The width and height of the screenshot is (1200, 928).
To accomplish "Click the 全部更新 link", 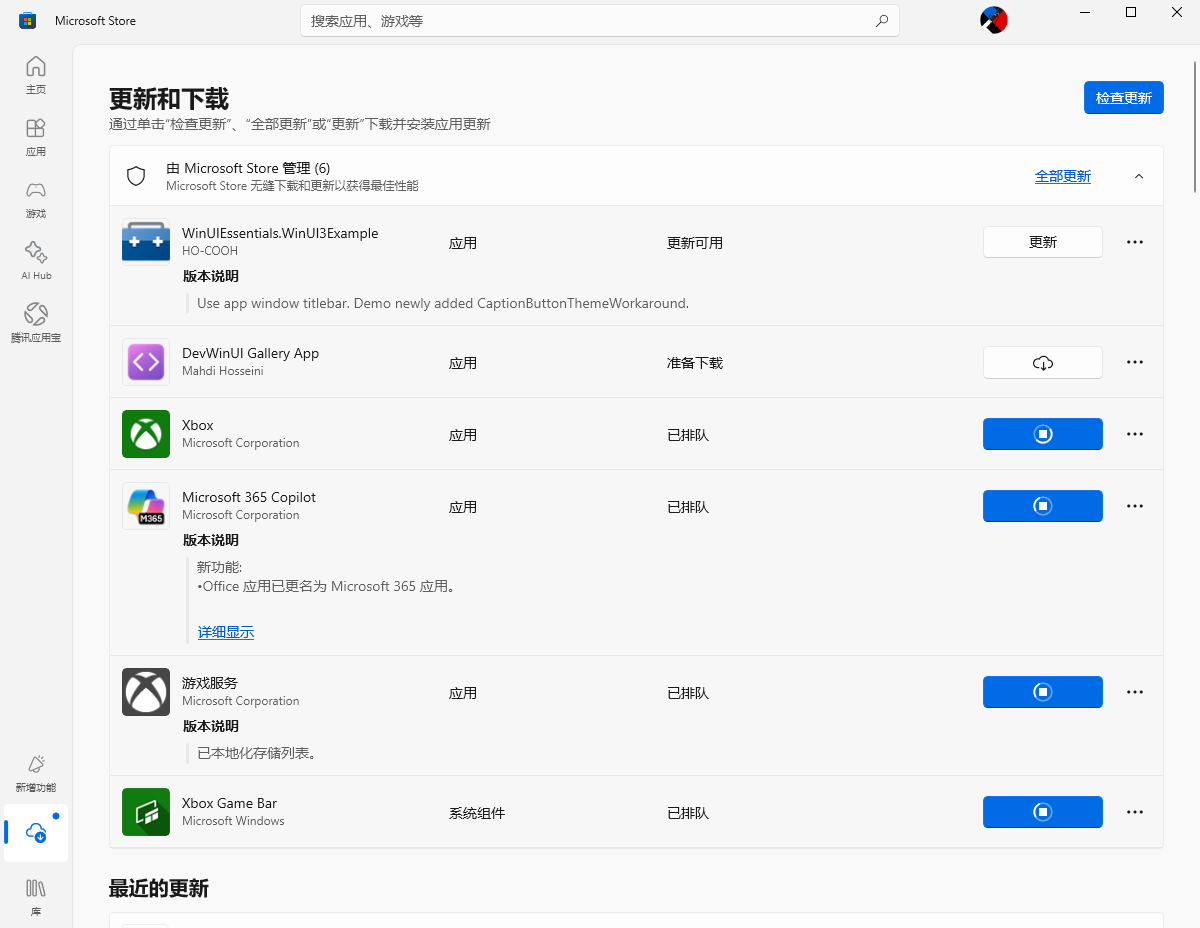I will tap(1063, 176).
